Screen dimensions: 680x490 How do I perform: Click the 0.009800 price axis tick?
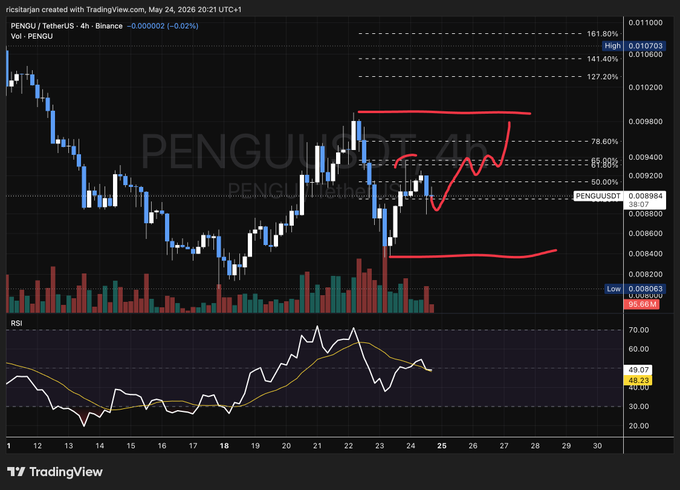coord(645,121)
